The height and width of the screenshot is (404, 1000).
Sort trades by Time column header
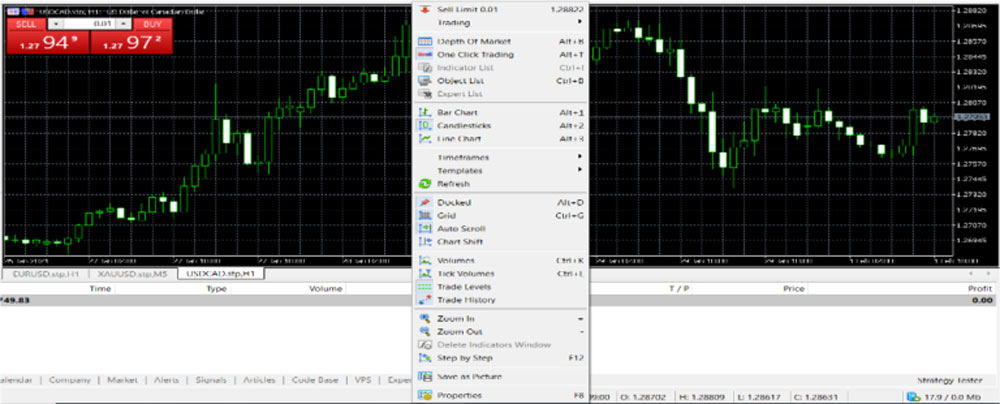101,288
